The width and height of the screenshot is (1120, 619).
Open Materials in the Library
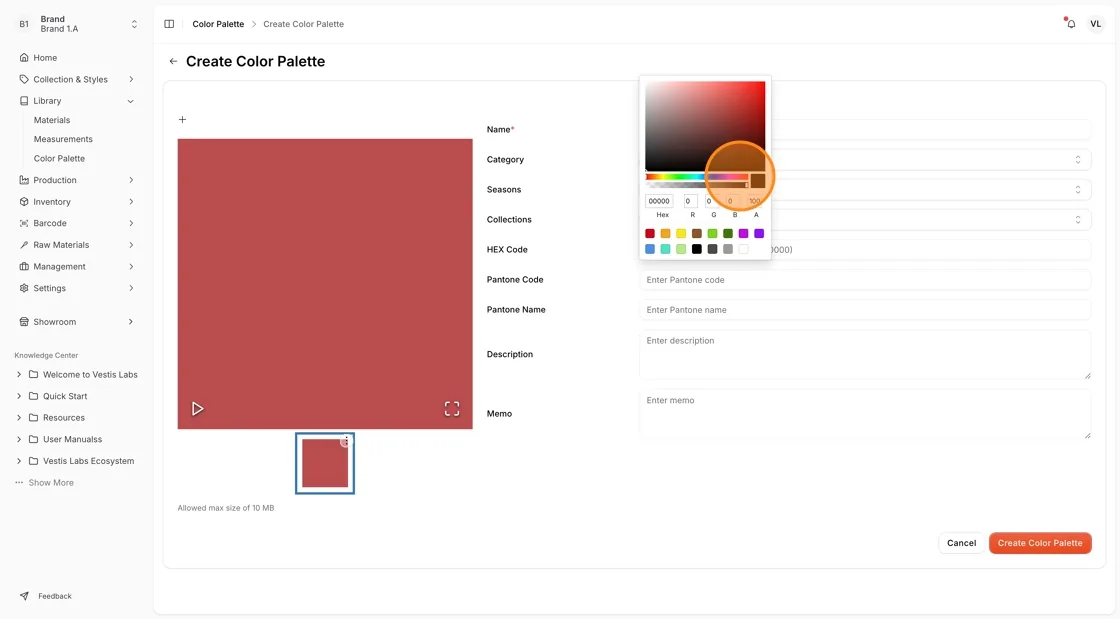tap(51, 120)
